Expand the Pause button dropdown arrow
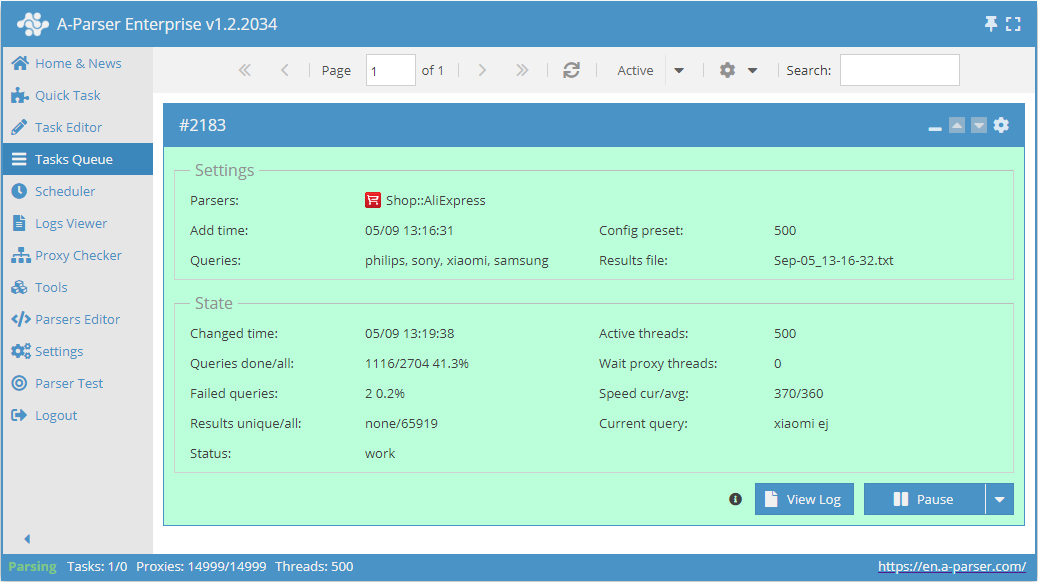Screen dimensions: 1038x582 tap(1000, 499)
